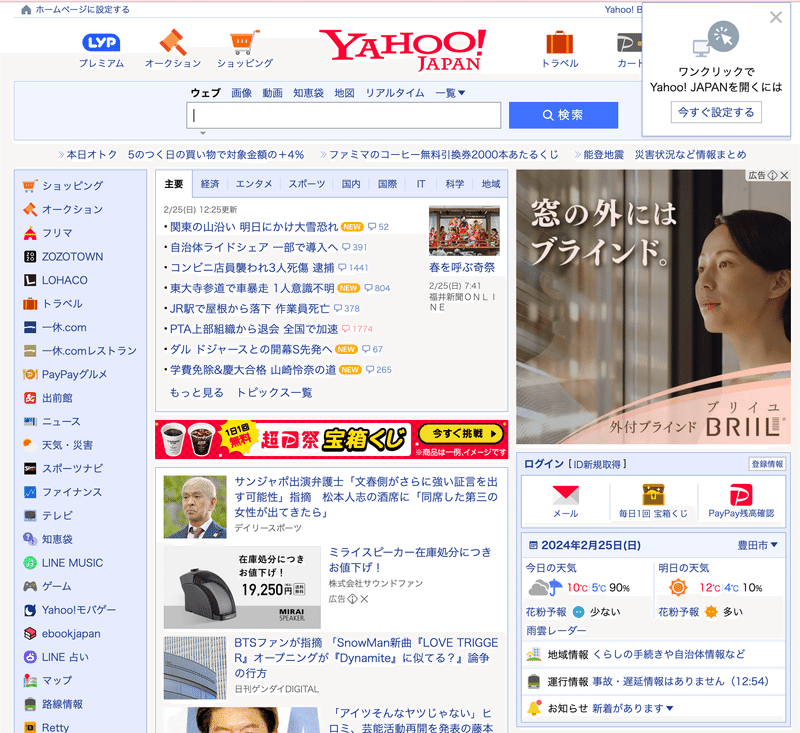
Task: Open 出前館 in the left sidebar
Action: [57, 398]
